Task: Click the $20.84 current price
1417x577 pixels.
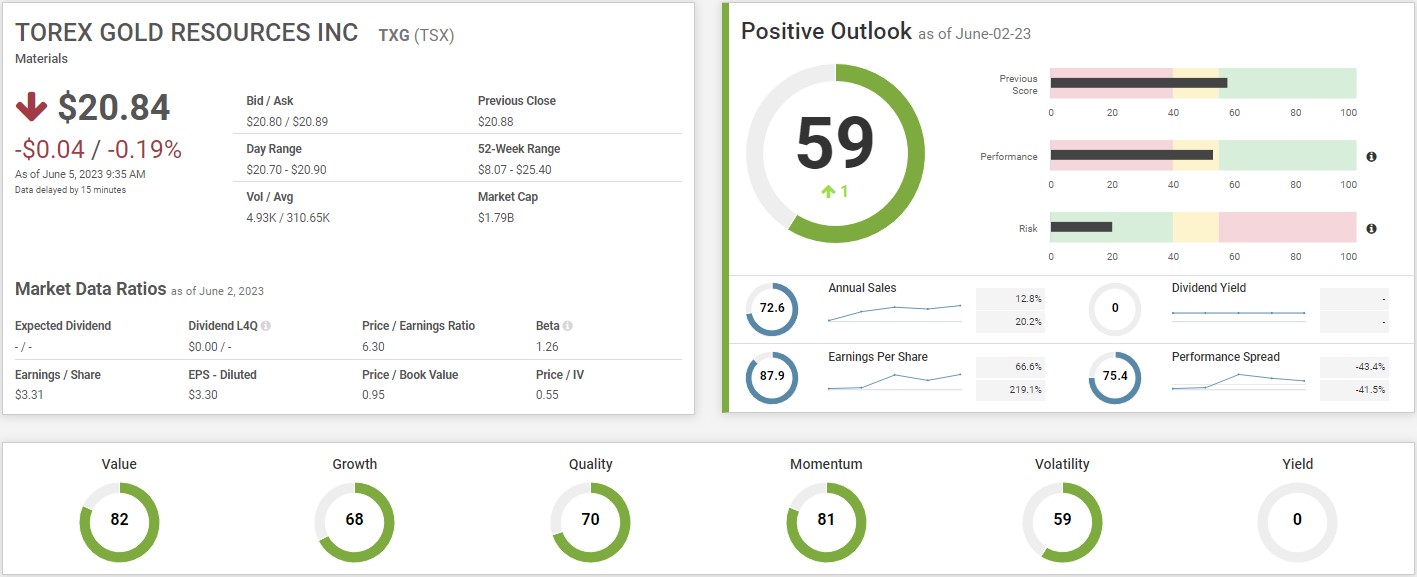Action: 114,108
